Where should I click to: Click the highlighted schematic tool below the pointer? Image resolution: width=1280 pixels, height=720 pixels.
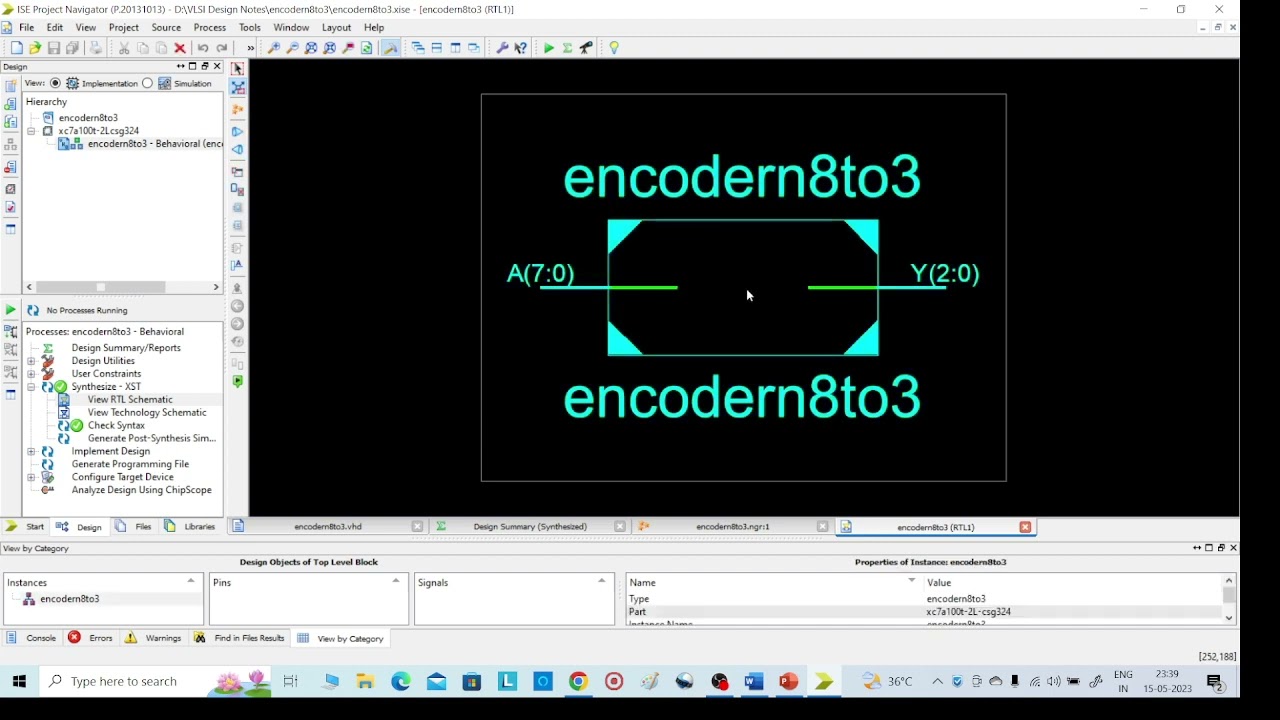(x=238, y=88)
